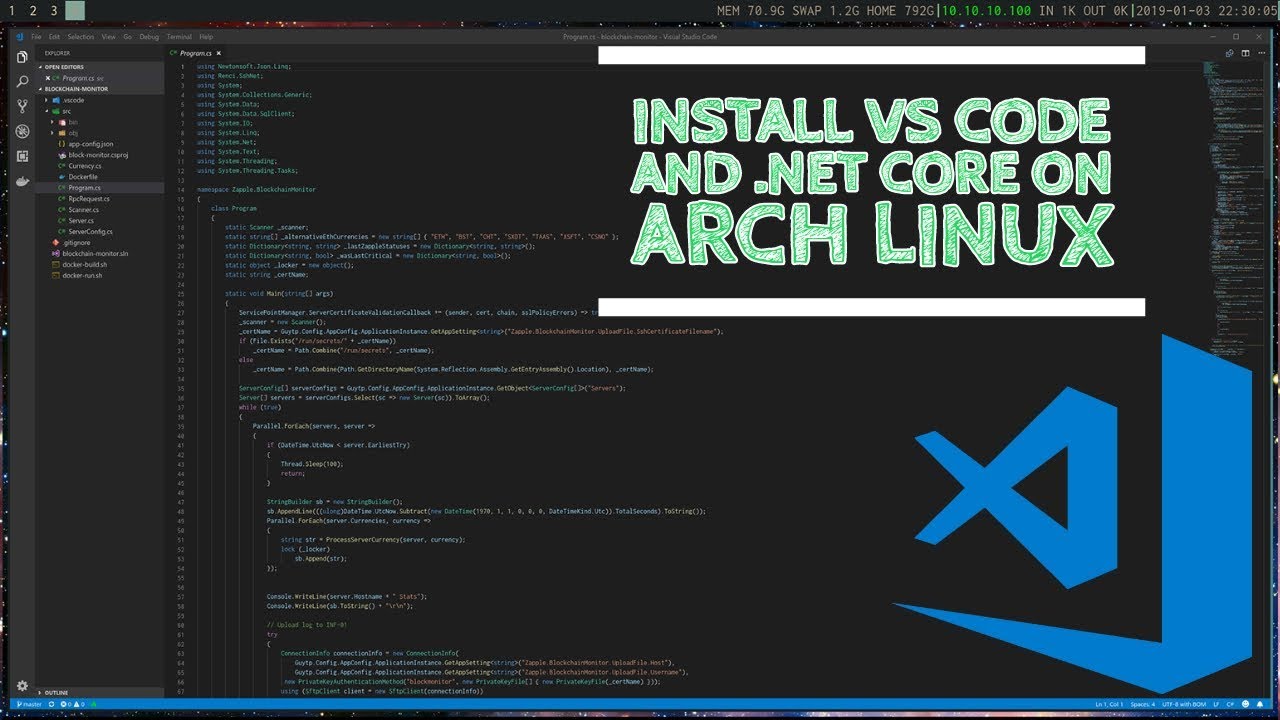The width and height of the screenshot is (1280, 720).
Task: Click the VS Code logo in title bar
Action: [20, 37]
